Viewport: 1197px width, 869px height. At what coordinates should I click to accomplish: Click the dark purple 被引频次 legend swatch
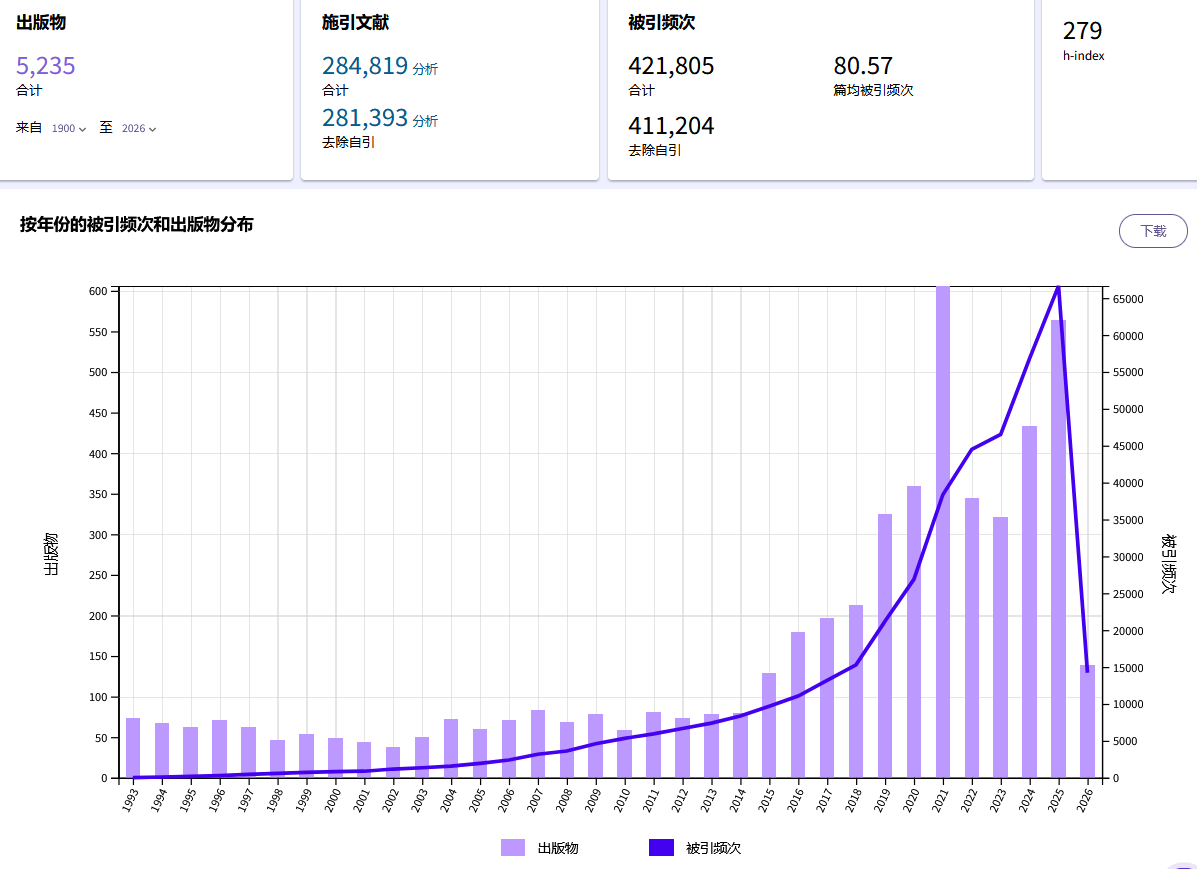(x=661, y=848)
